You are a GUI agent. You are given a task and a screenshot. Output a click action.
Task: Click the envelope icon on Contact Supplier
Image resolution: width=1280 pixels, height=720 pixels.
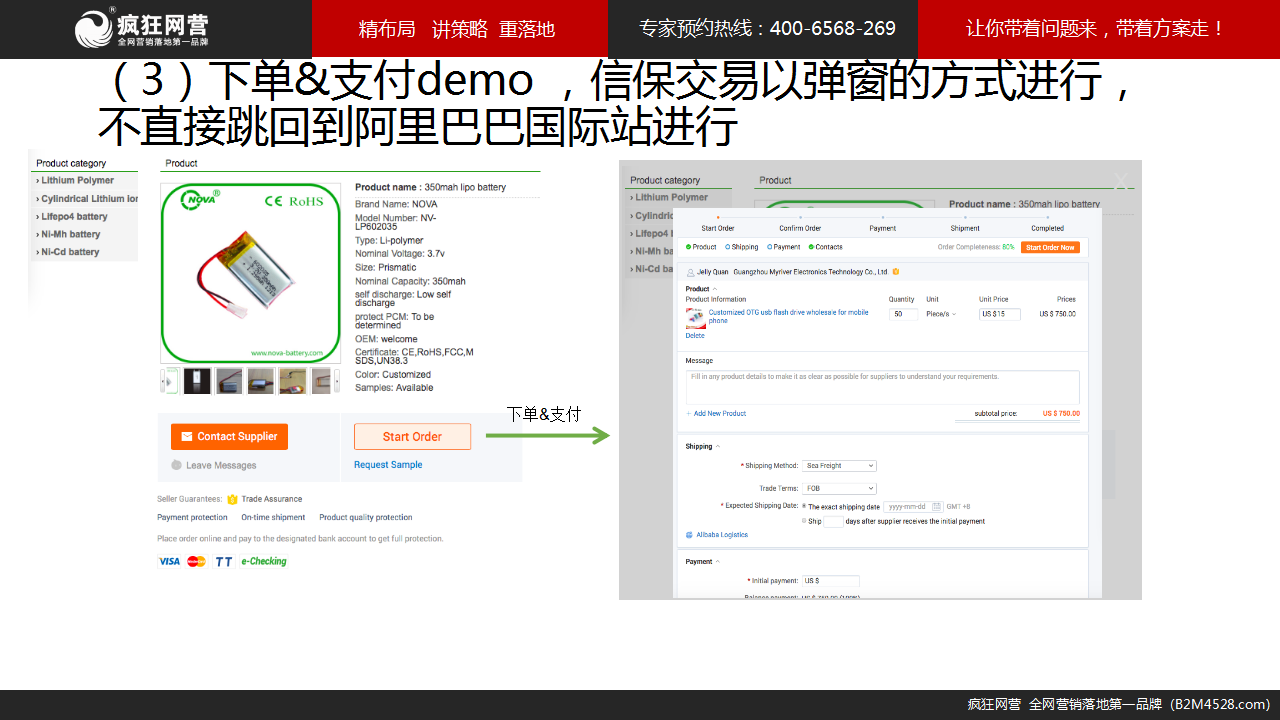(x=186, y=437)
